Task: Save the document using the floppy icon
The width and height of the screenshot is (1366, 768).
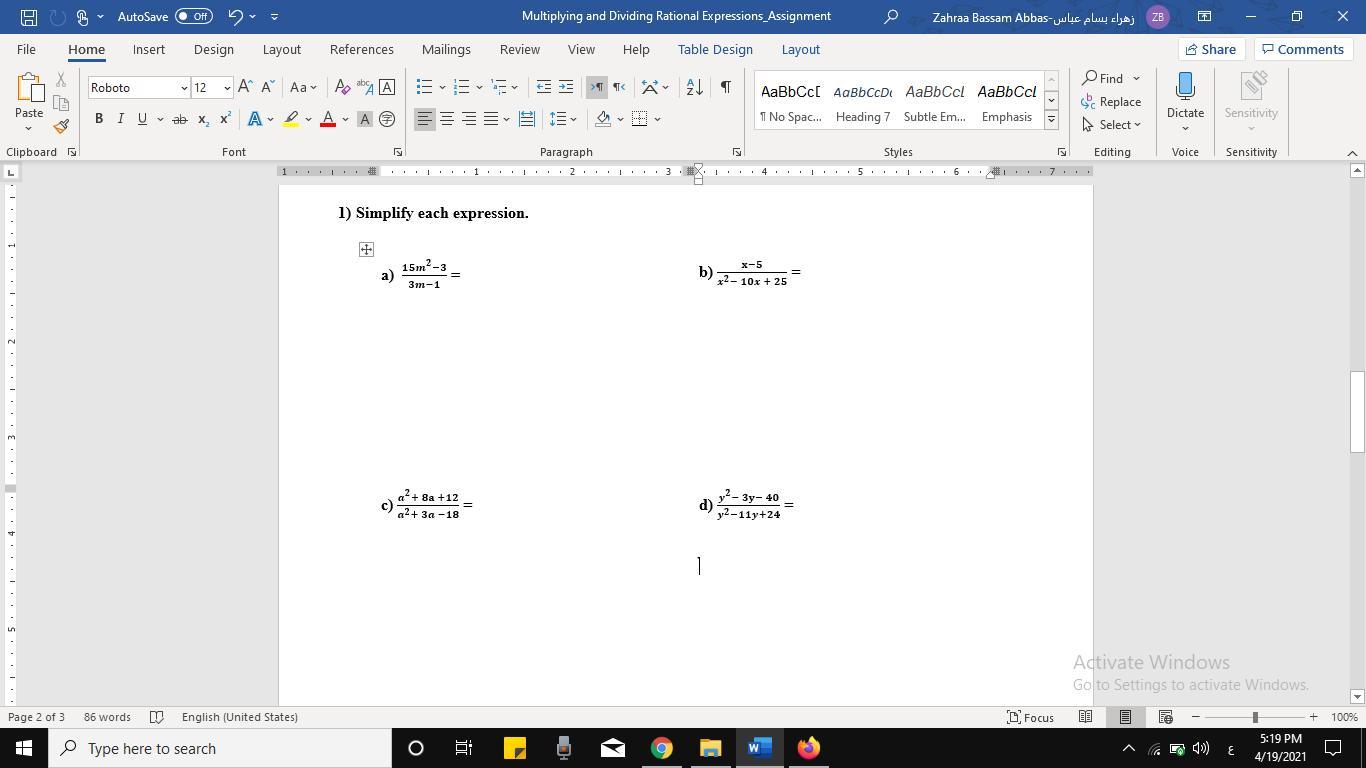Action: tap(28, 17)
